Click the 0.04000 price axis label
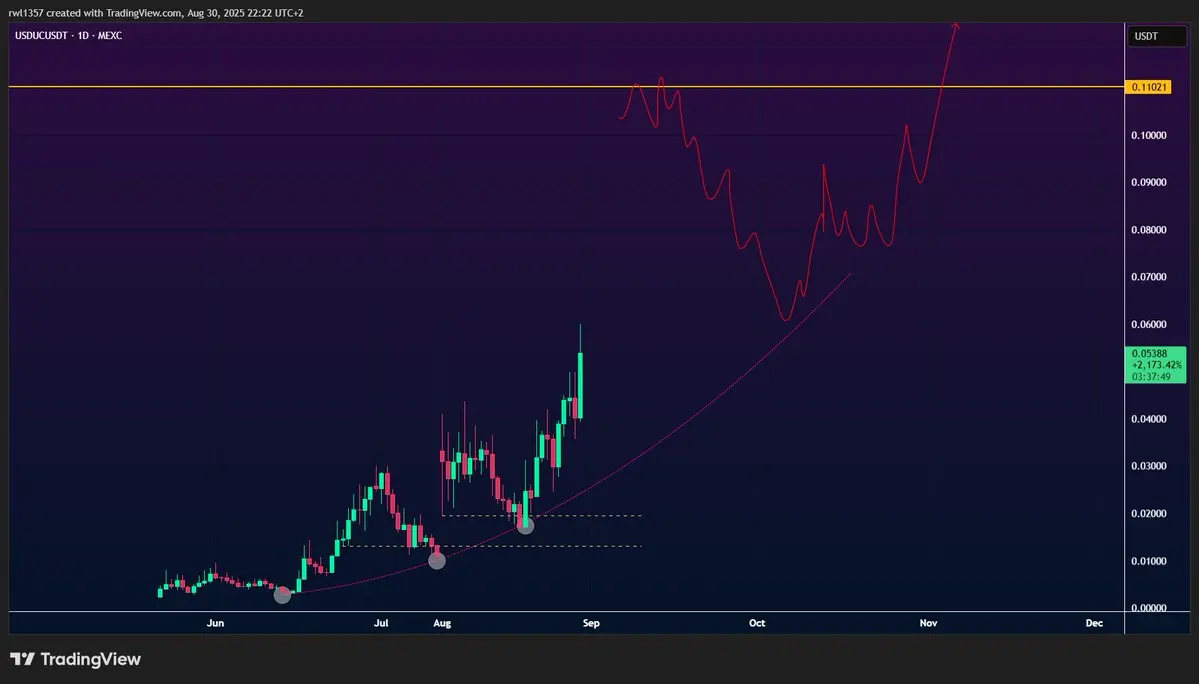Viewport: 1199px width, 684px height. pyautogui.click(x=1149, y=419)
